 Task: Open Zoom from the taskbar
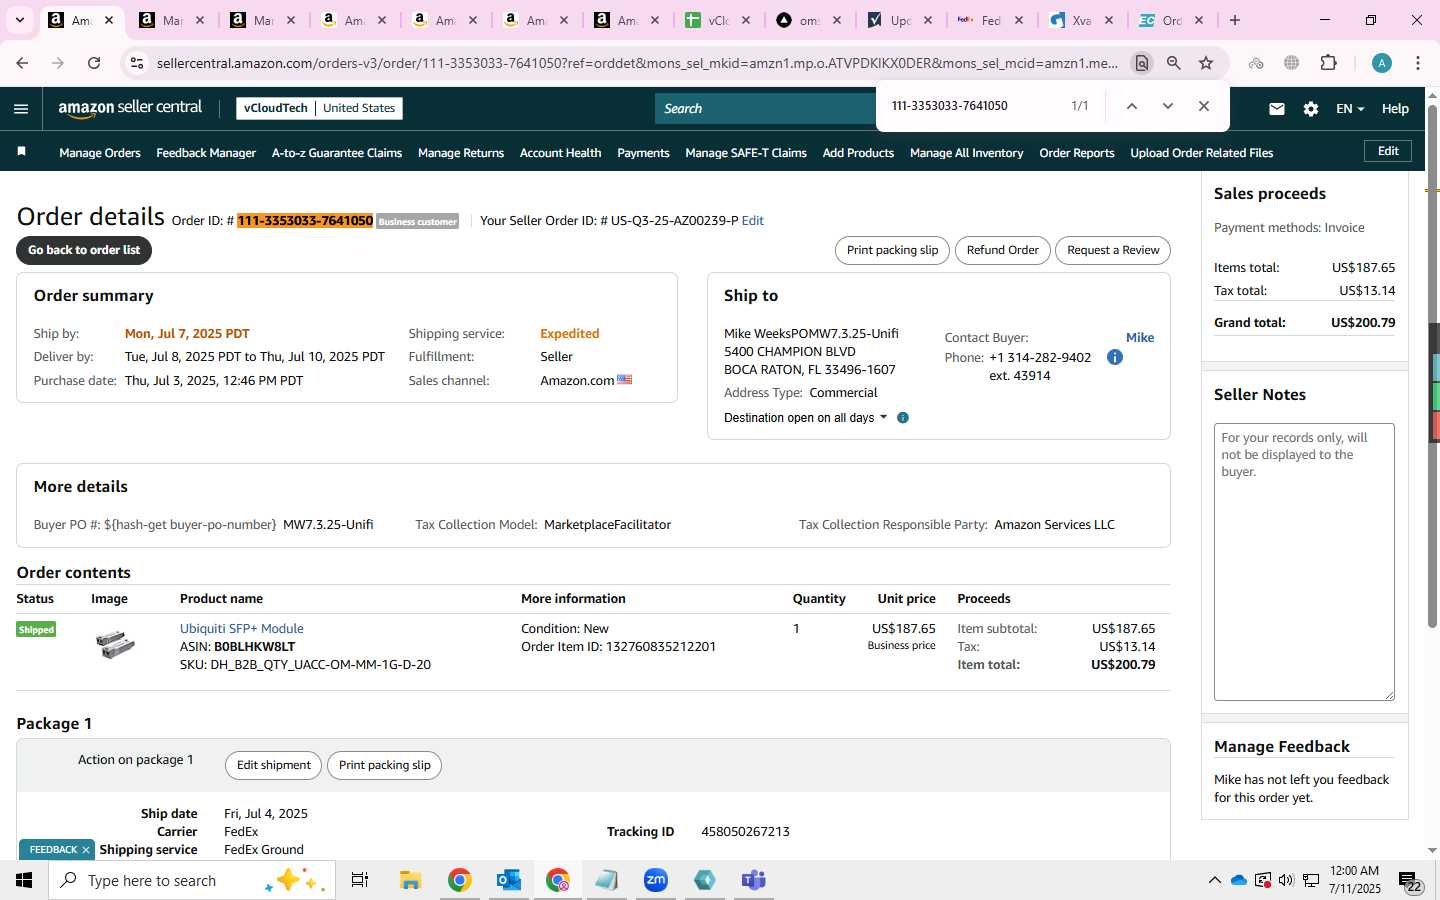656,880
